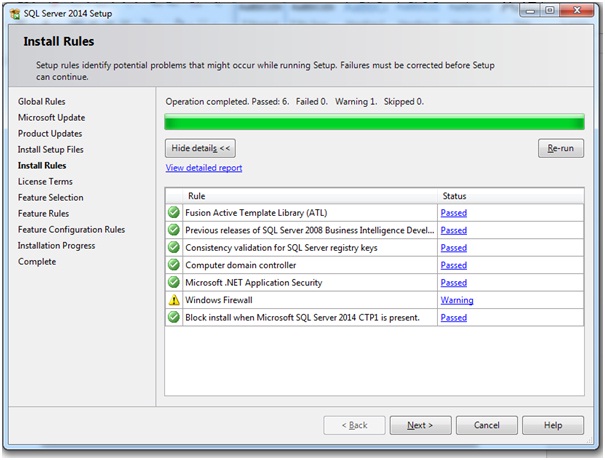Cancel the SQL Server setup
The image size is (605, 460).
[x=487, y=425]
